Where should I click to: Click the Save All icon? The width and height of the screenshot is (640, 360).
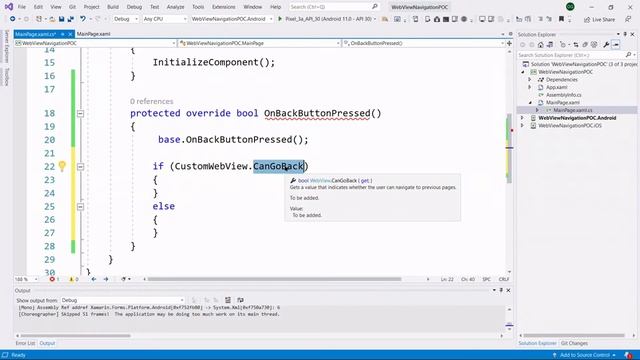[x=70, y=19]
